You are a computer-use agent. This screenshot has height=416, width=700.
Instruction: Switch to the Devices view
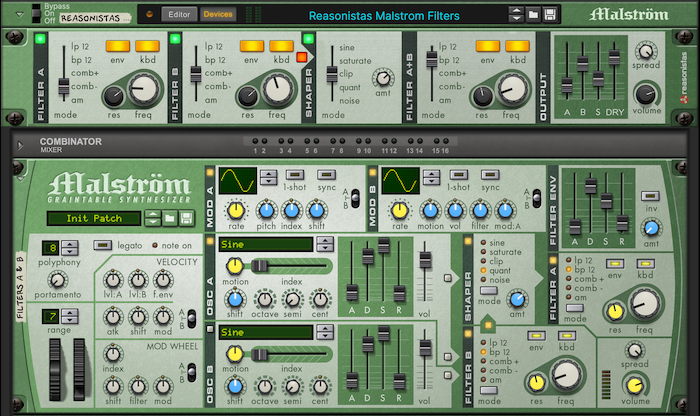218,14
